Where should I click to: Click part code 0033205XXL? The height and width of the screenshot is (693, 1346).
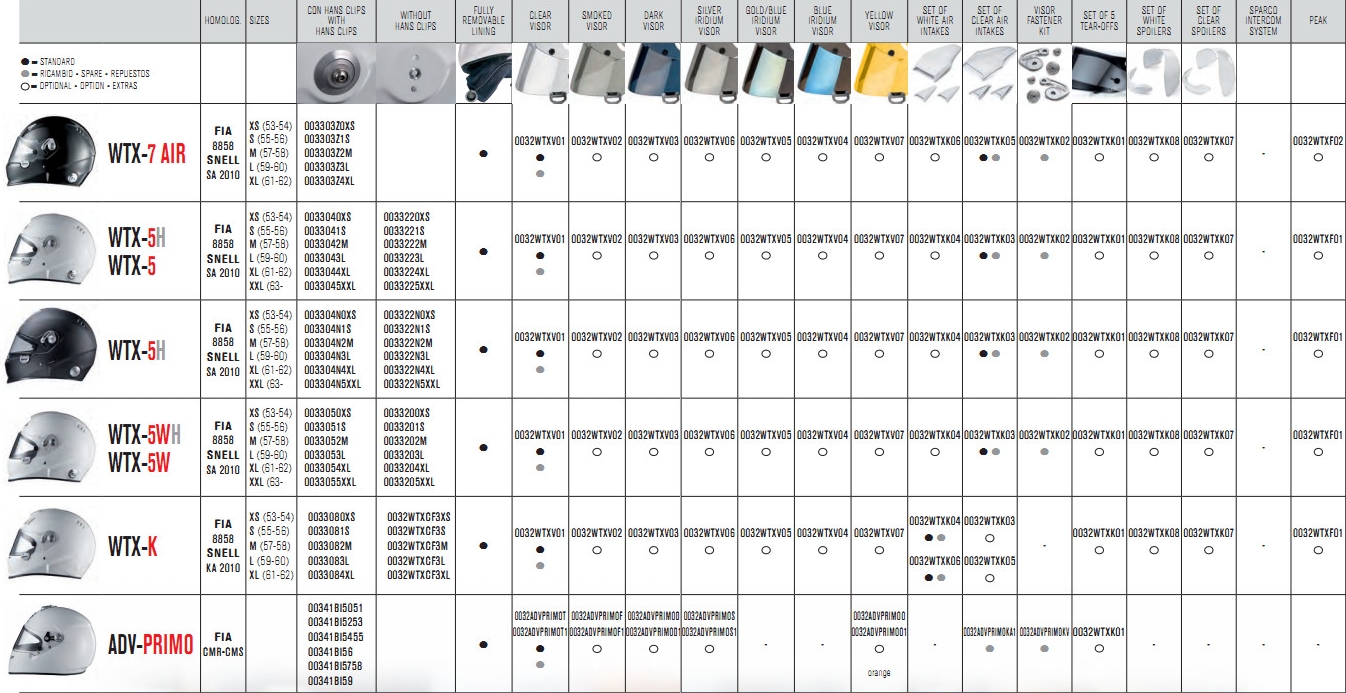(409, 482)
